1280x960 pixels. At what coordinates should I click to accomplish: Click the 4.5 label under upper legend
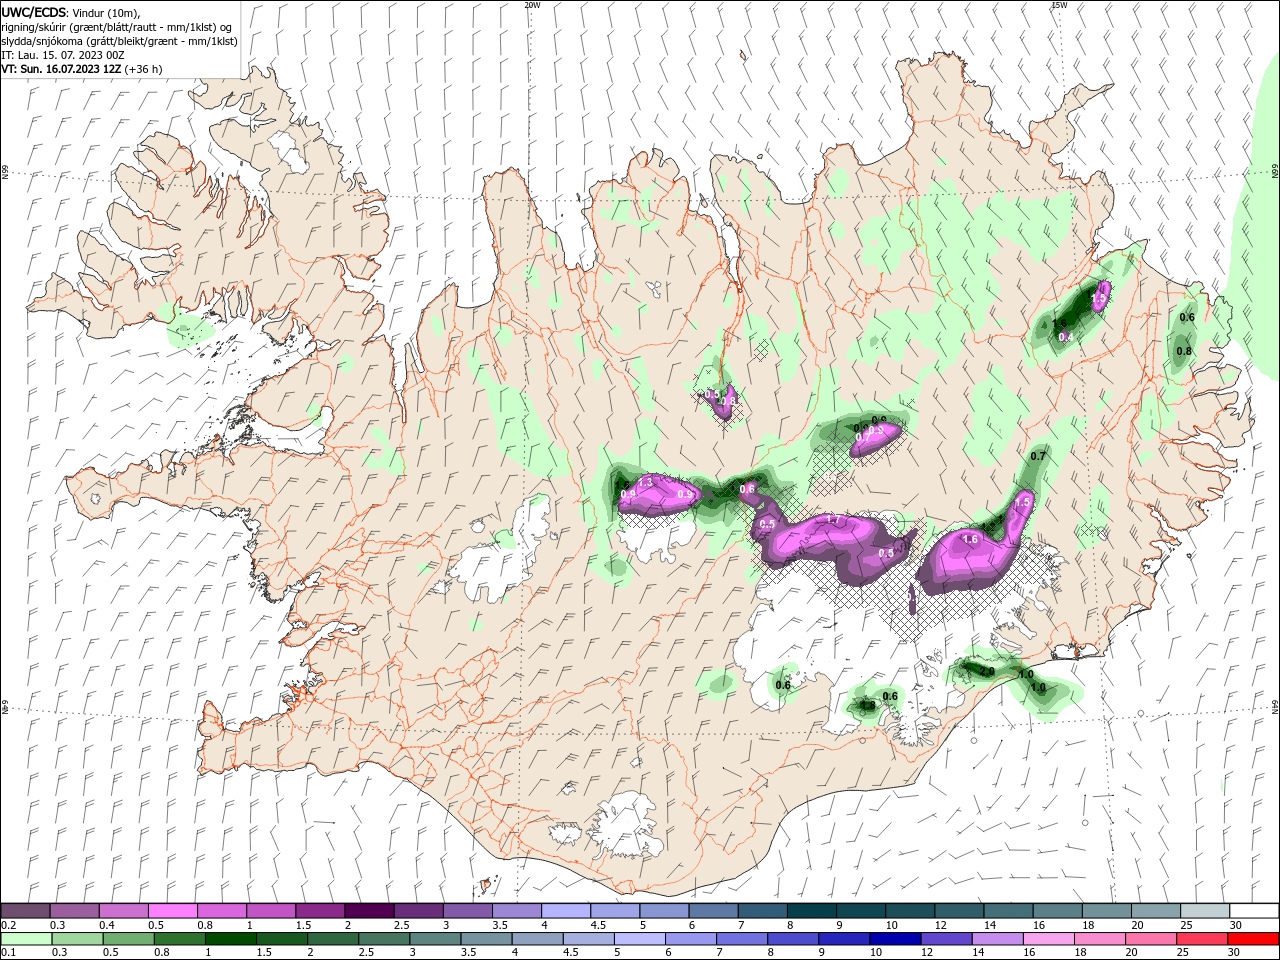(598, 925)
